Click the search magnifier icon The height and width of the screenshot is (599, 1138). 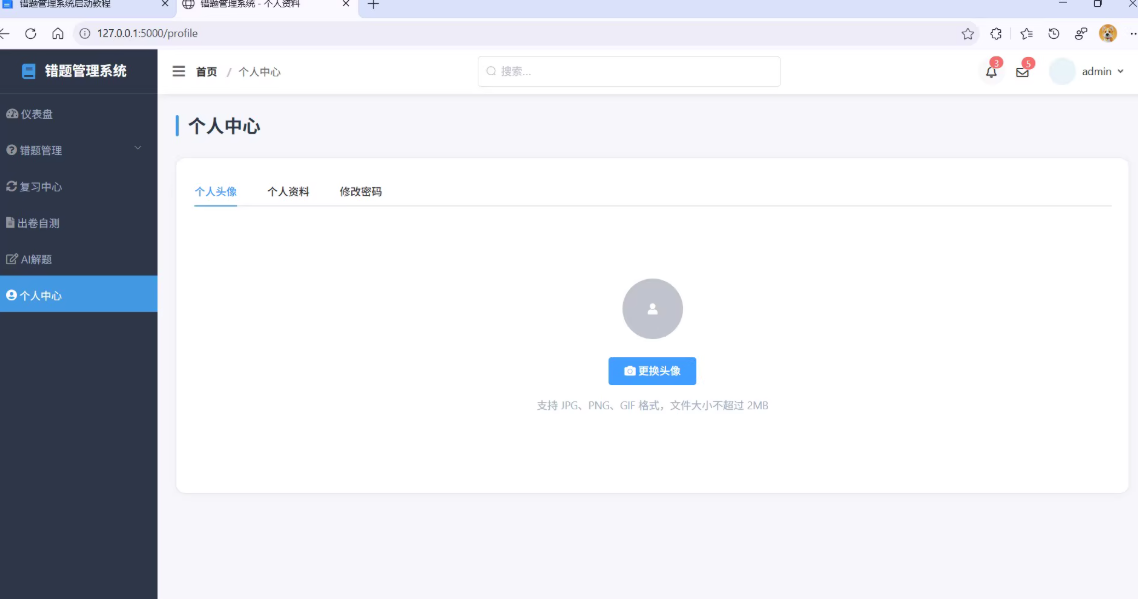tap(491, 71)
